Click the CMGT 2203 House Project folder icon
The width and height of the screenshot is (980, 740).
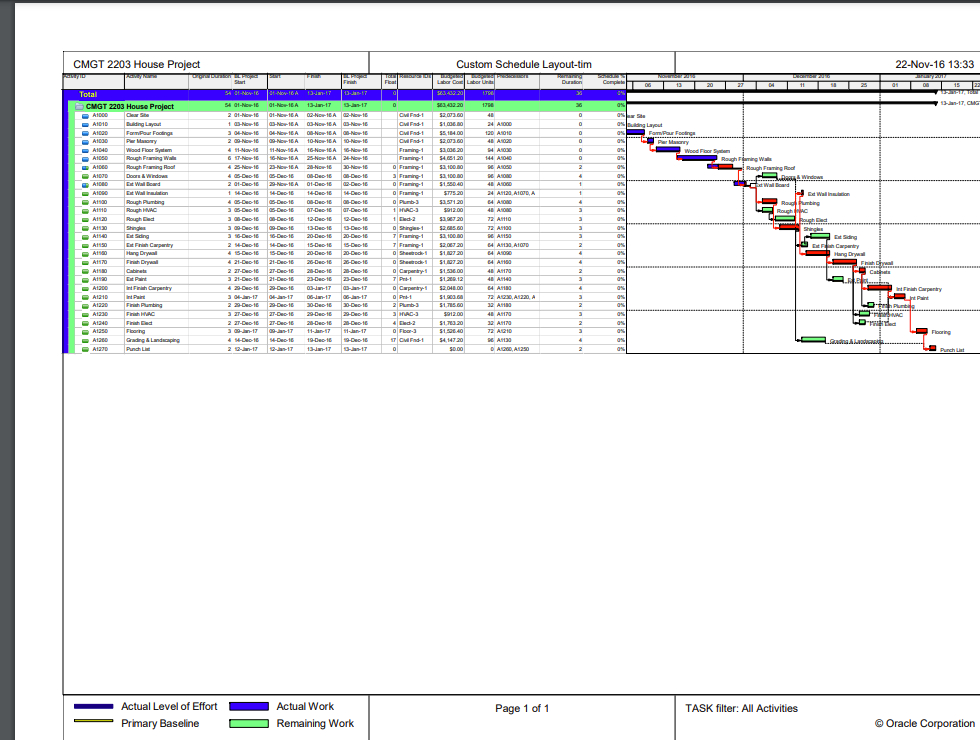78,106
